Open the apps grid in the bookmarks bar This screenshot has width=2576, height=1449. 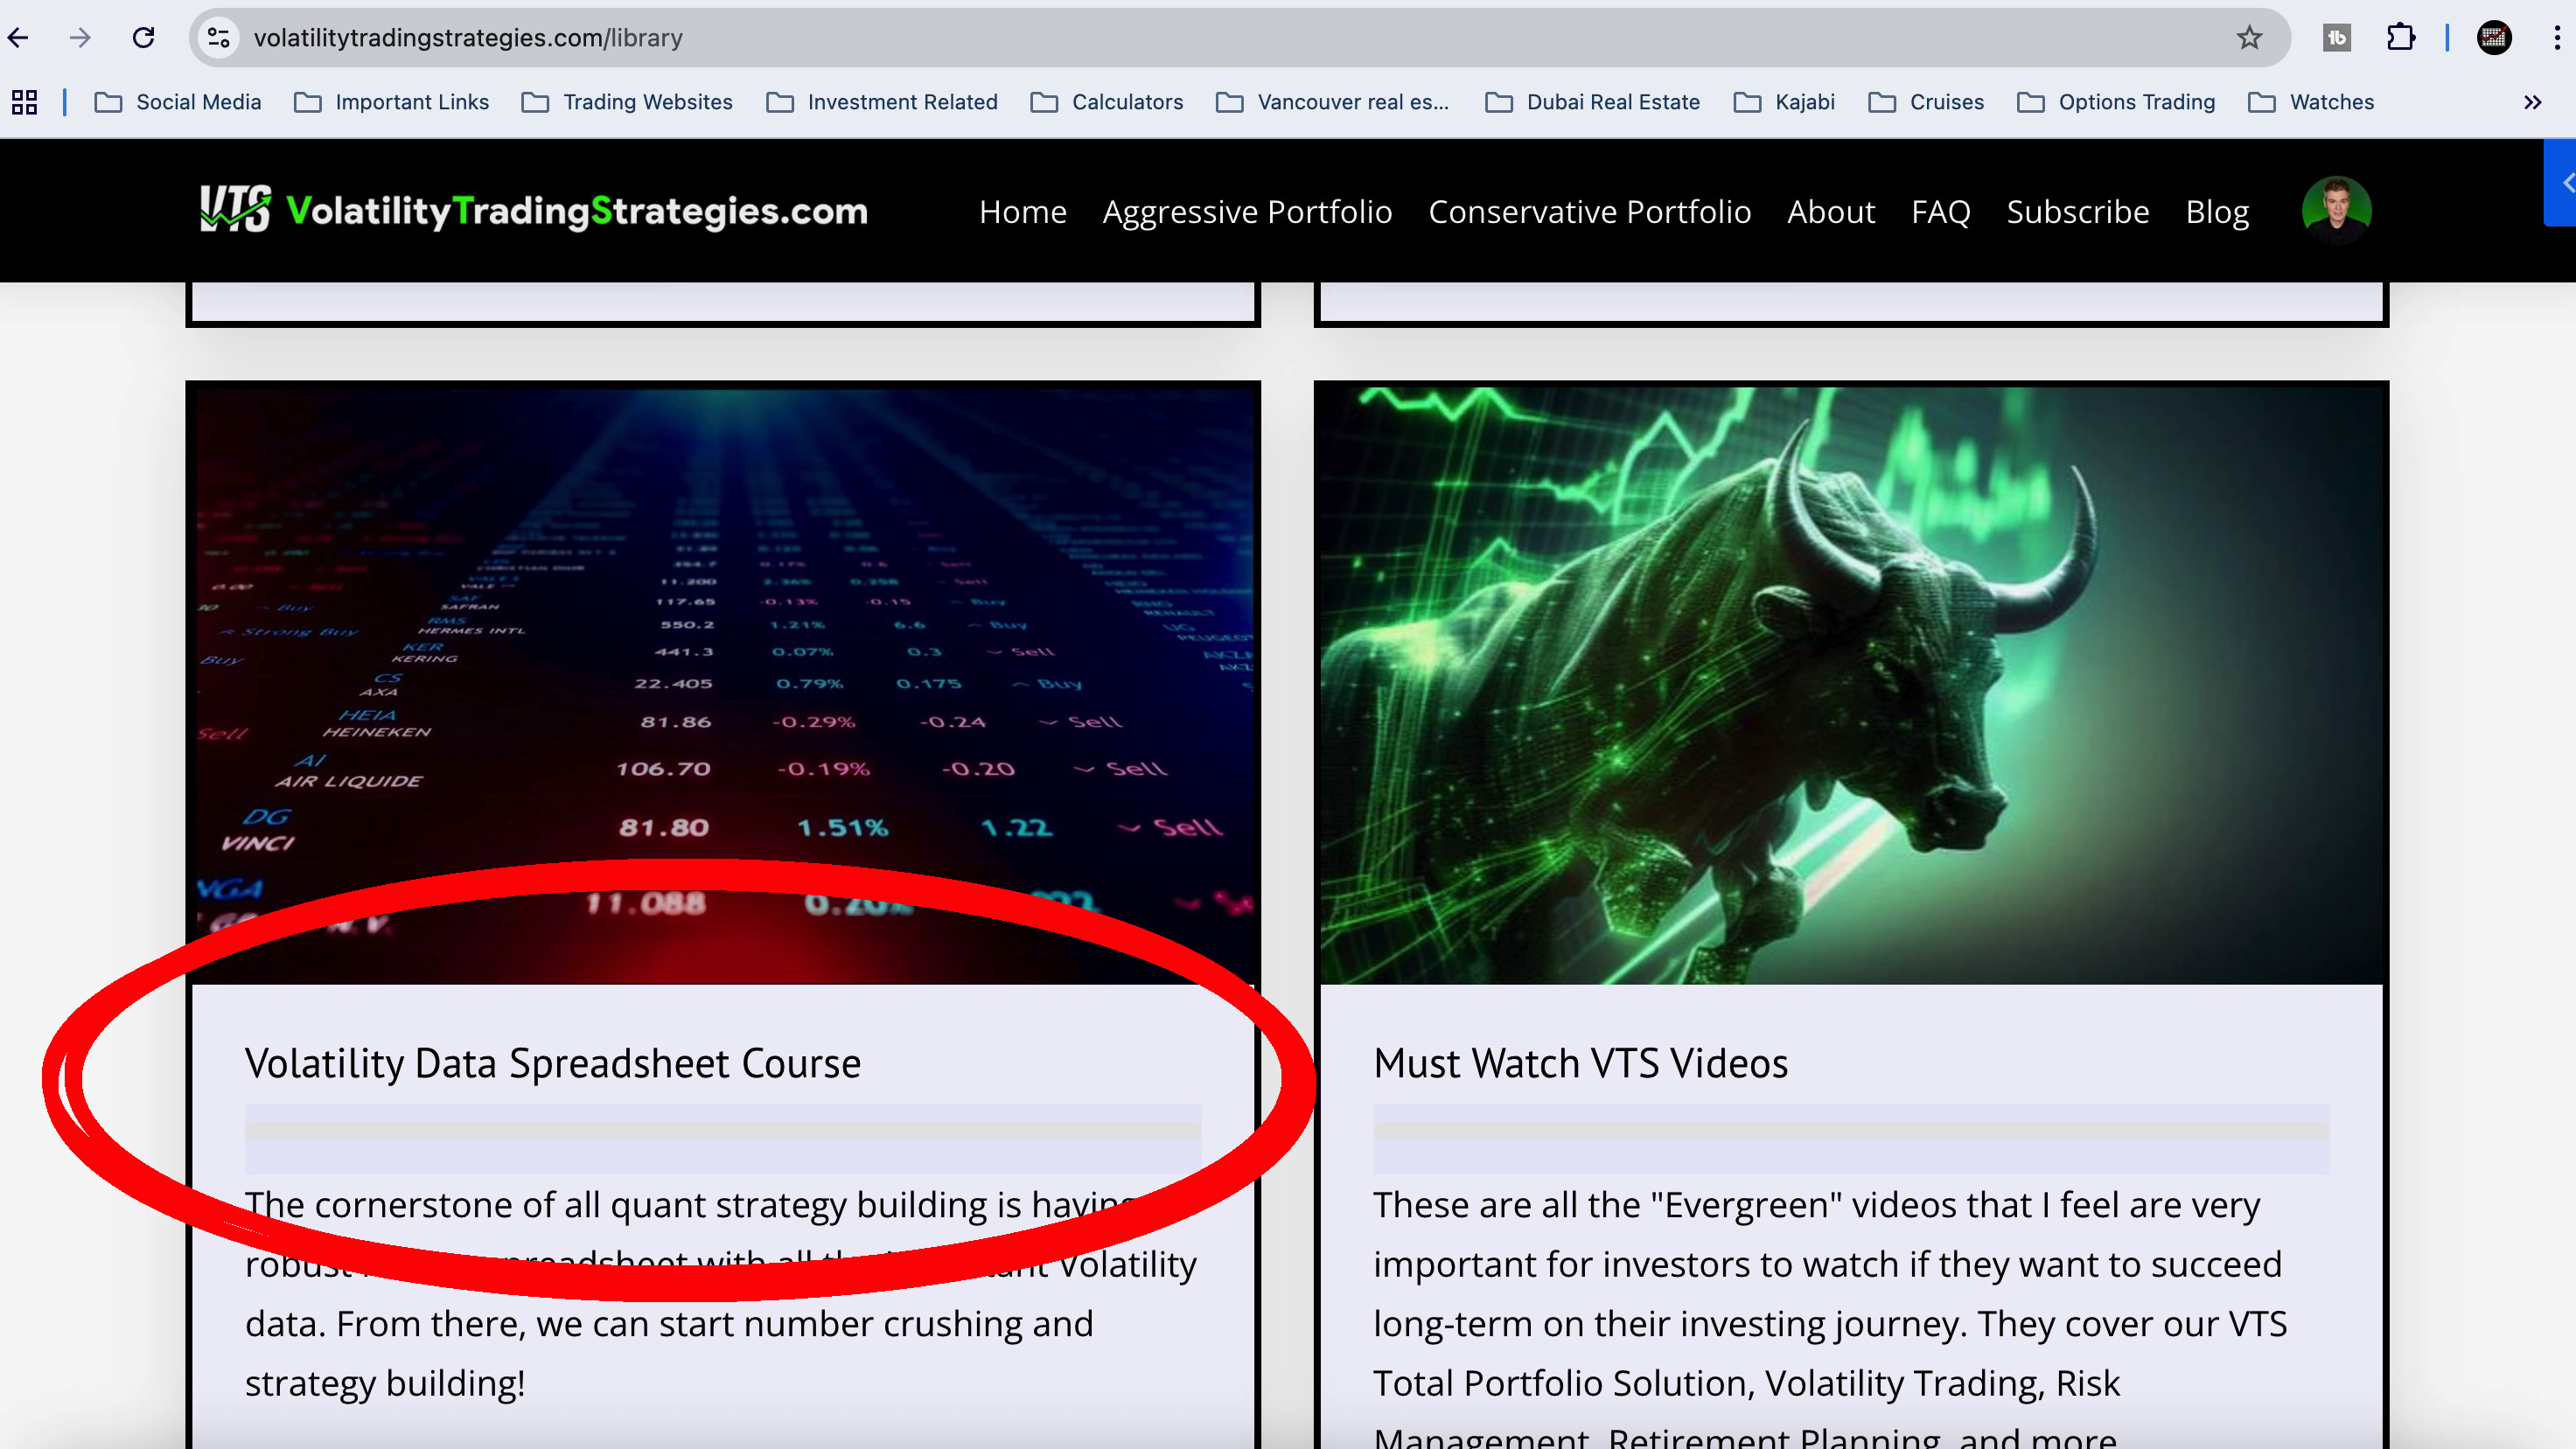coord(24,102)
